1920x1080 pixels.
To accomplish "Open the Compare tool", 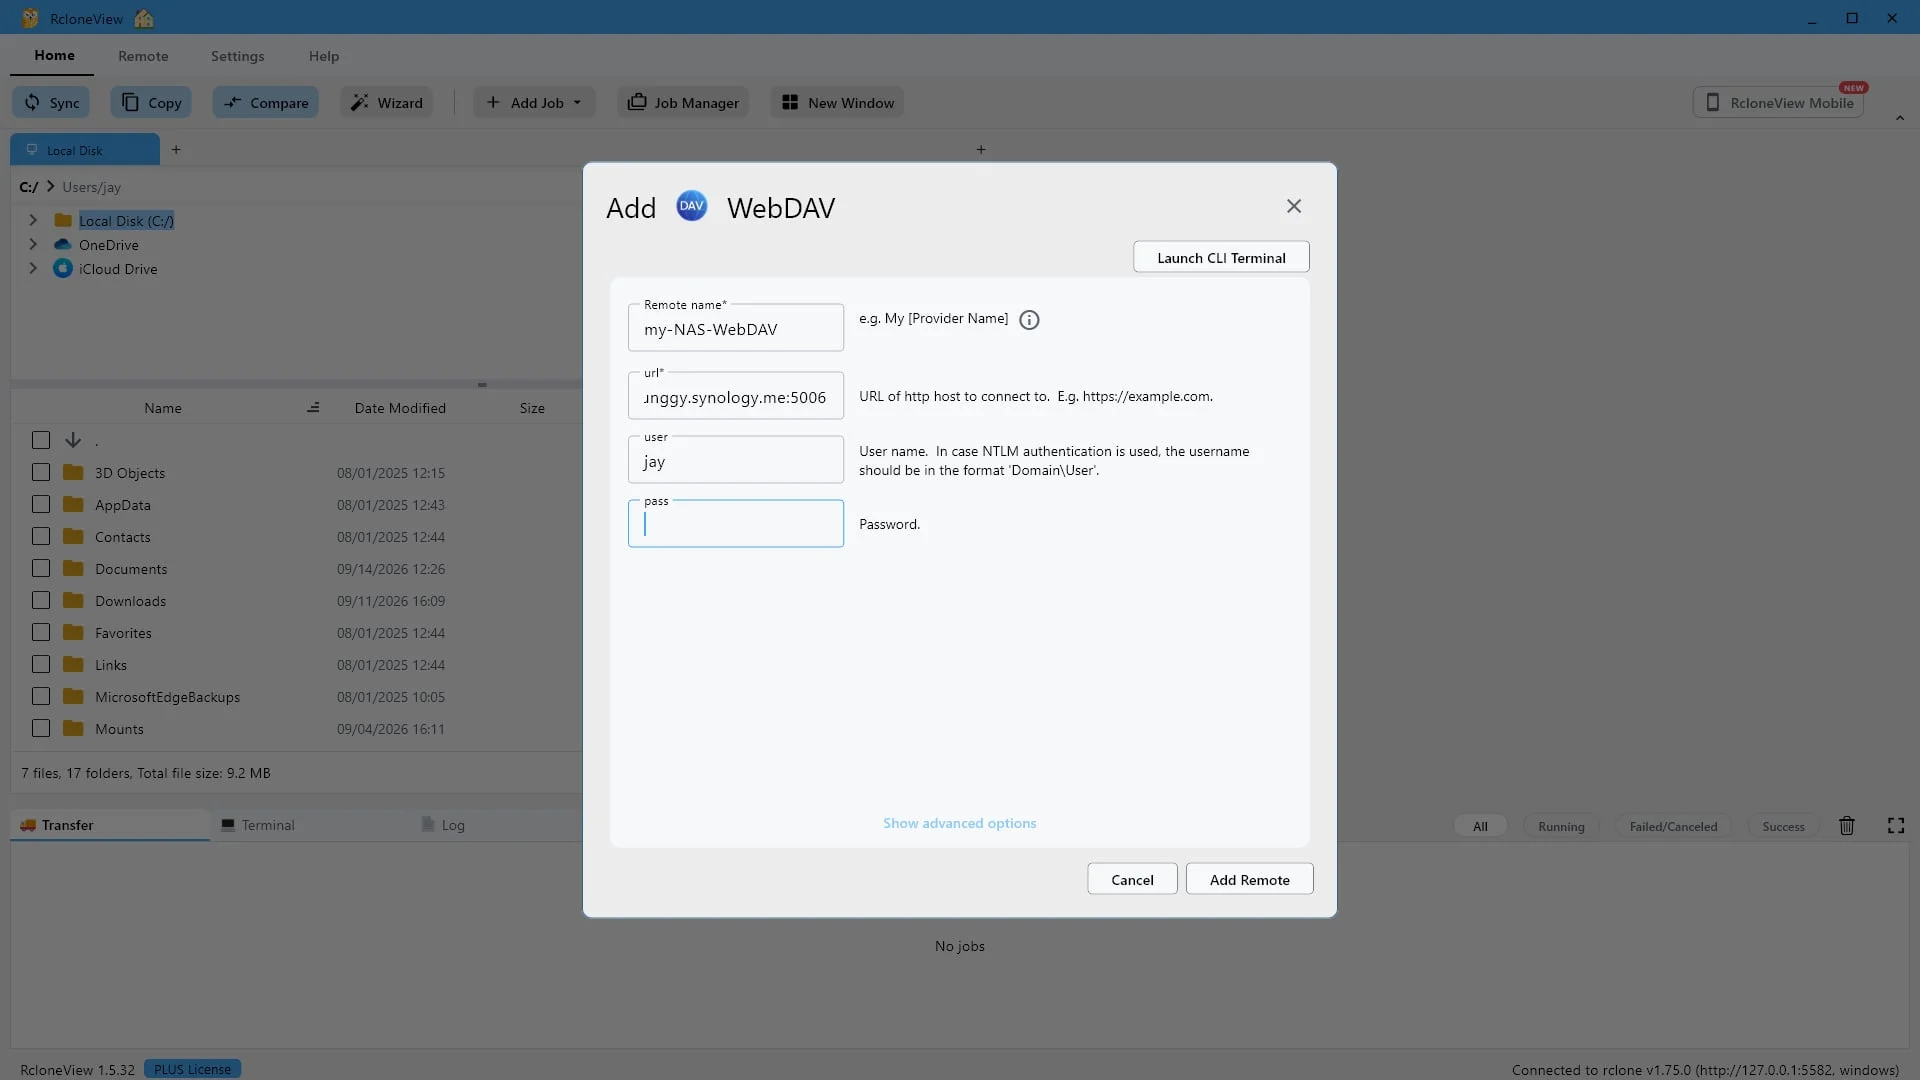I will coord(265,103).
